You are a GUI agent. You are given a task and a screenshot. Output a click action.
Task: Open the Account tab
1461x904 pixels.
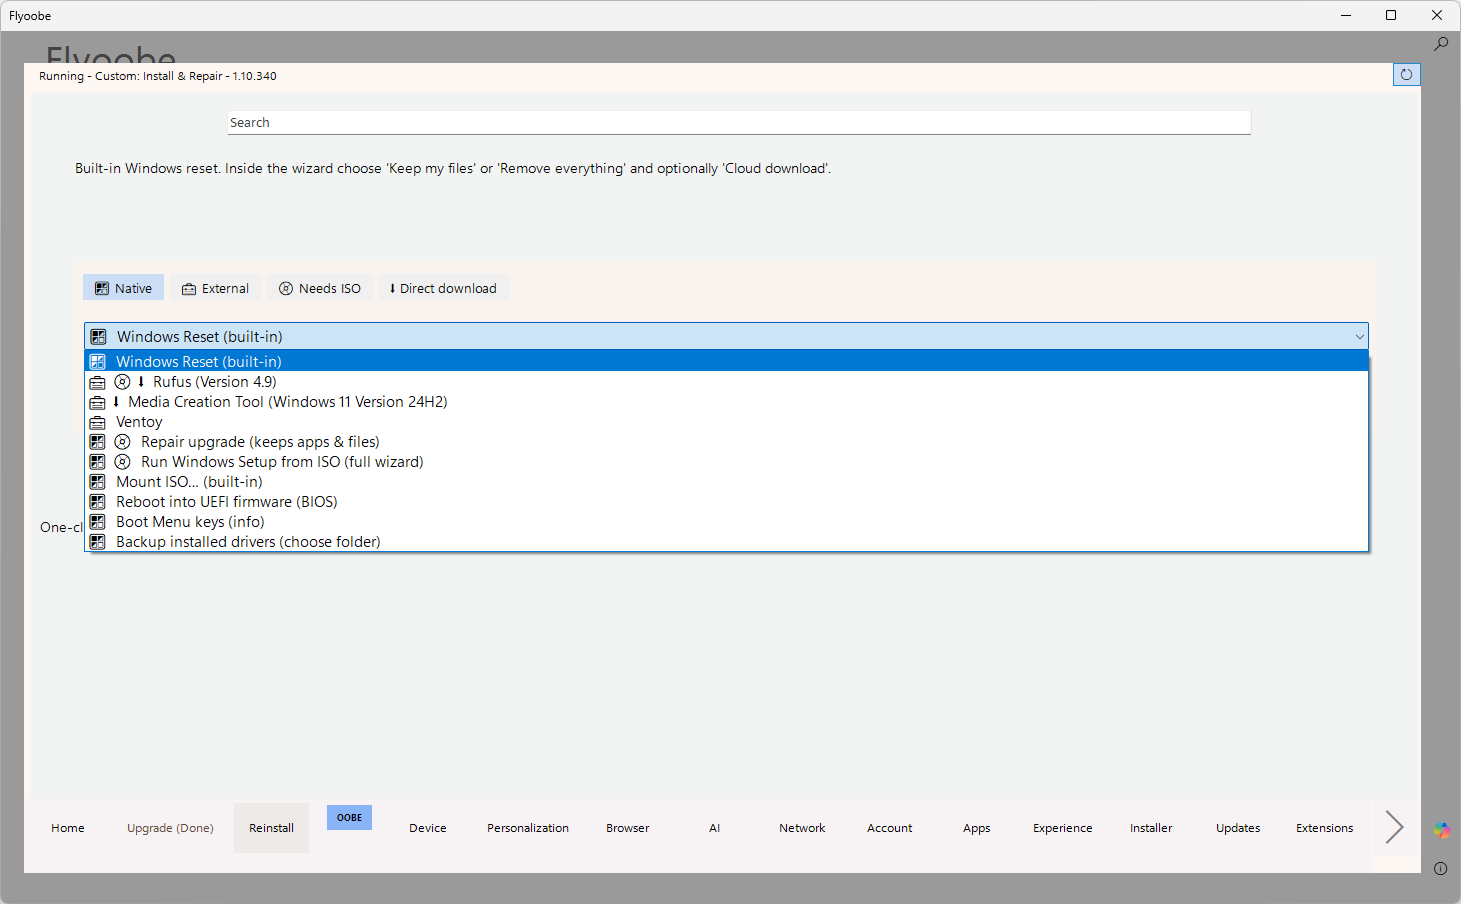tap(890, 828)
